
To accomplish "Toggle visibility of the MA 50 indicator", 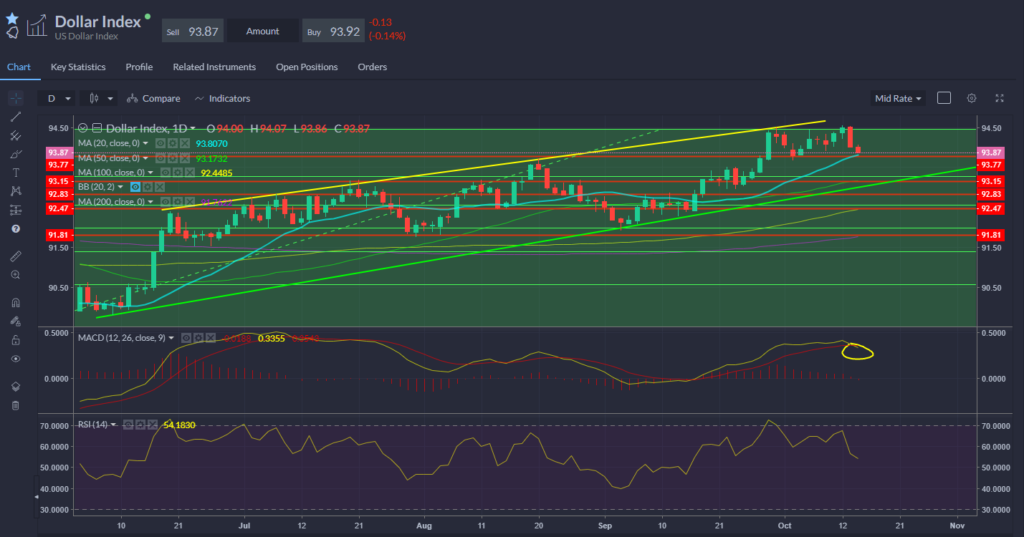I will (160, 158).
